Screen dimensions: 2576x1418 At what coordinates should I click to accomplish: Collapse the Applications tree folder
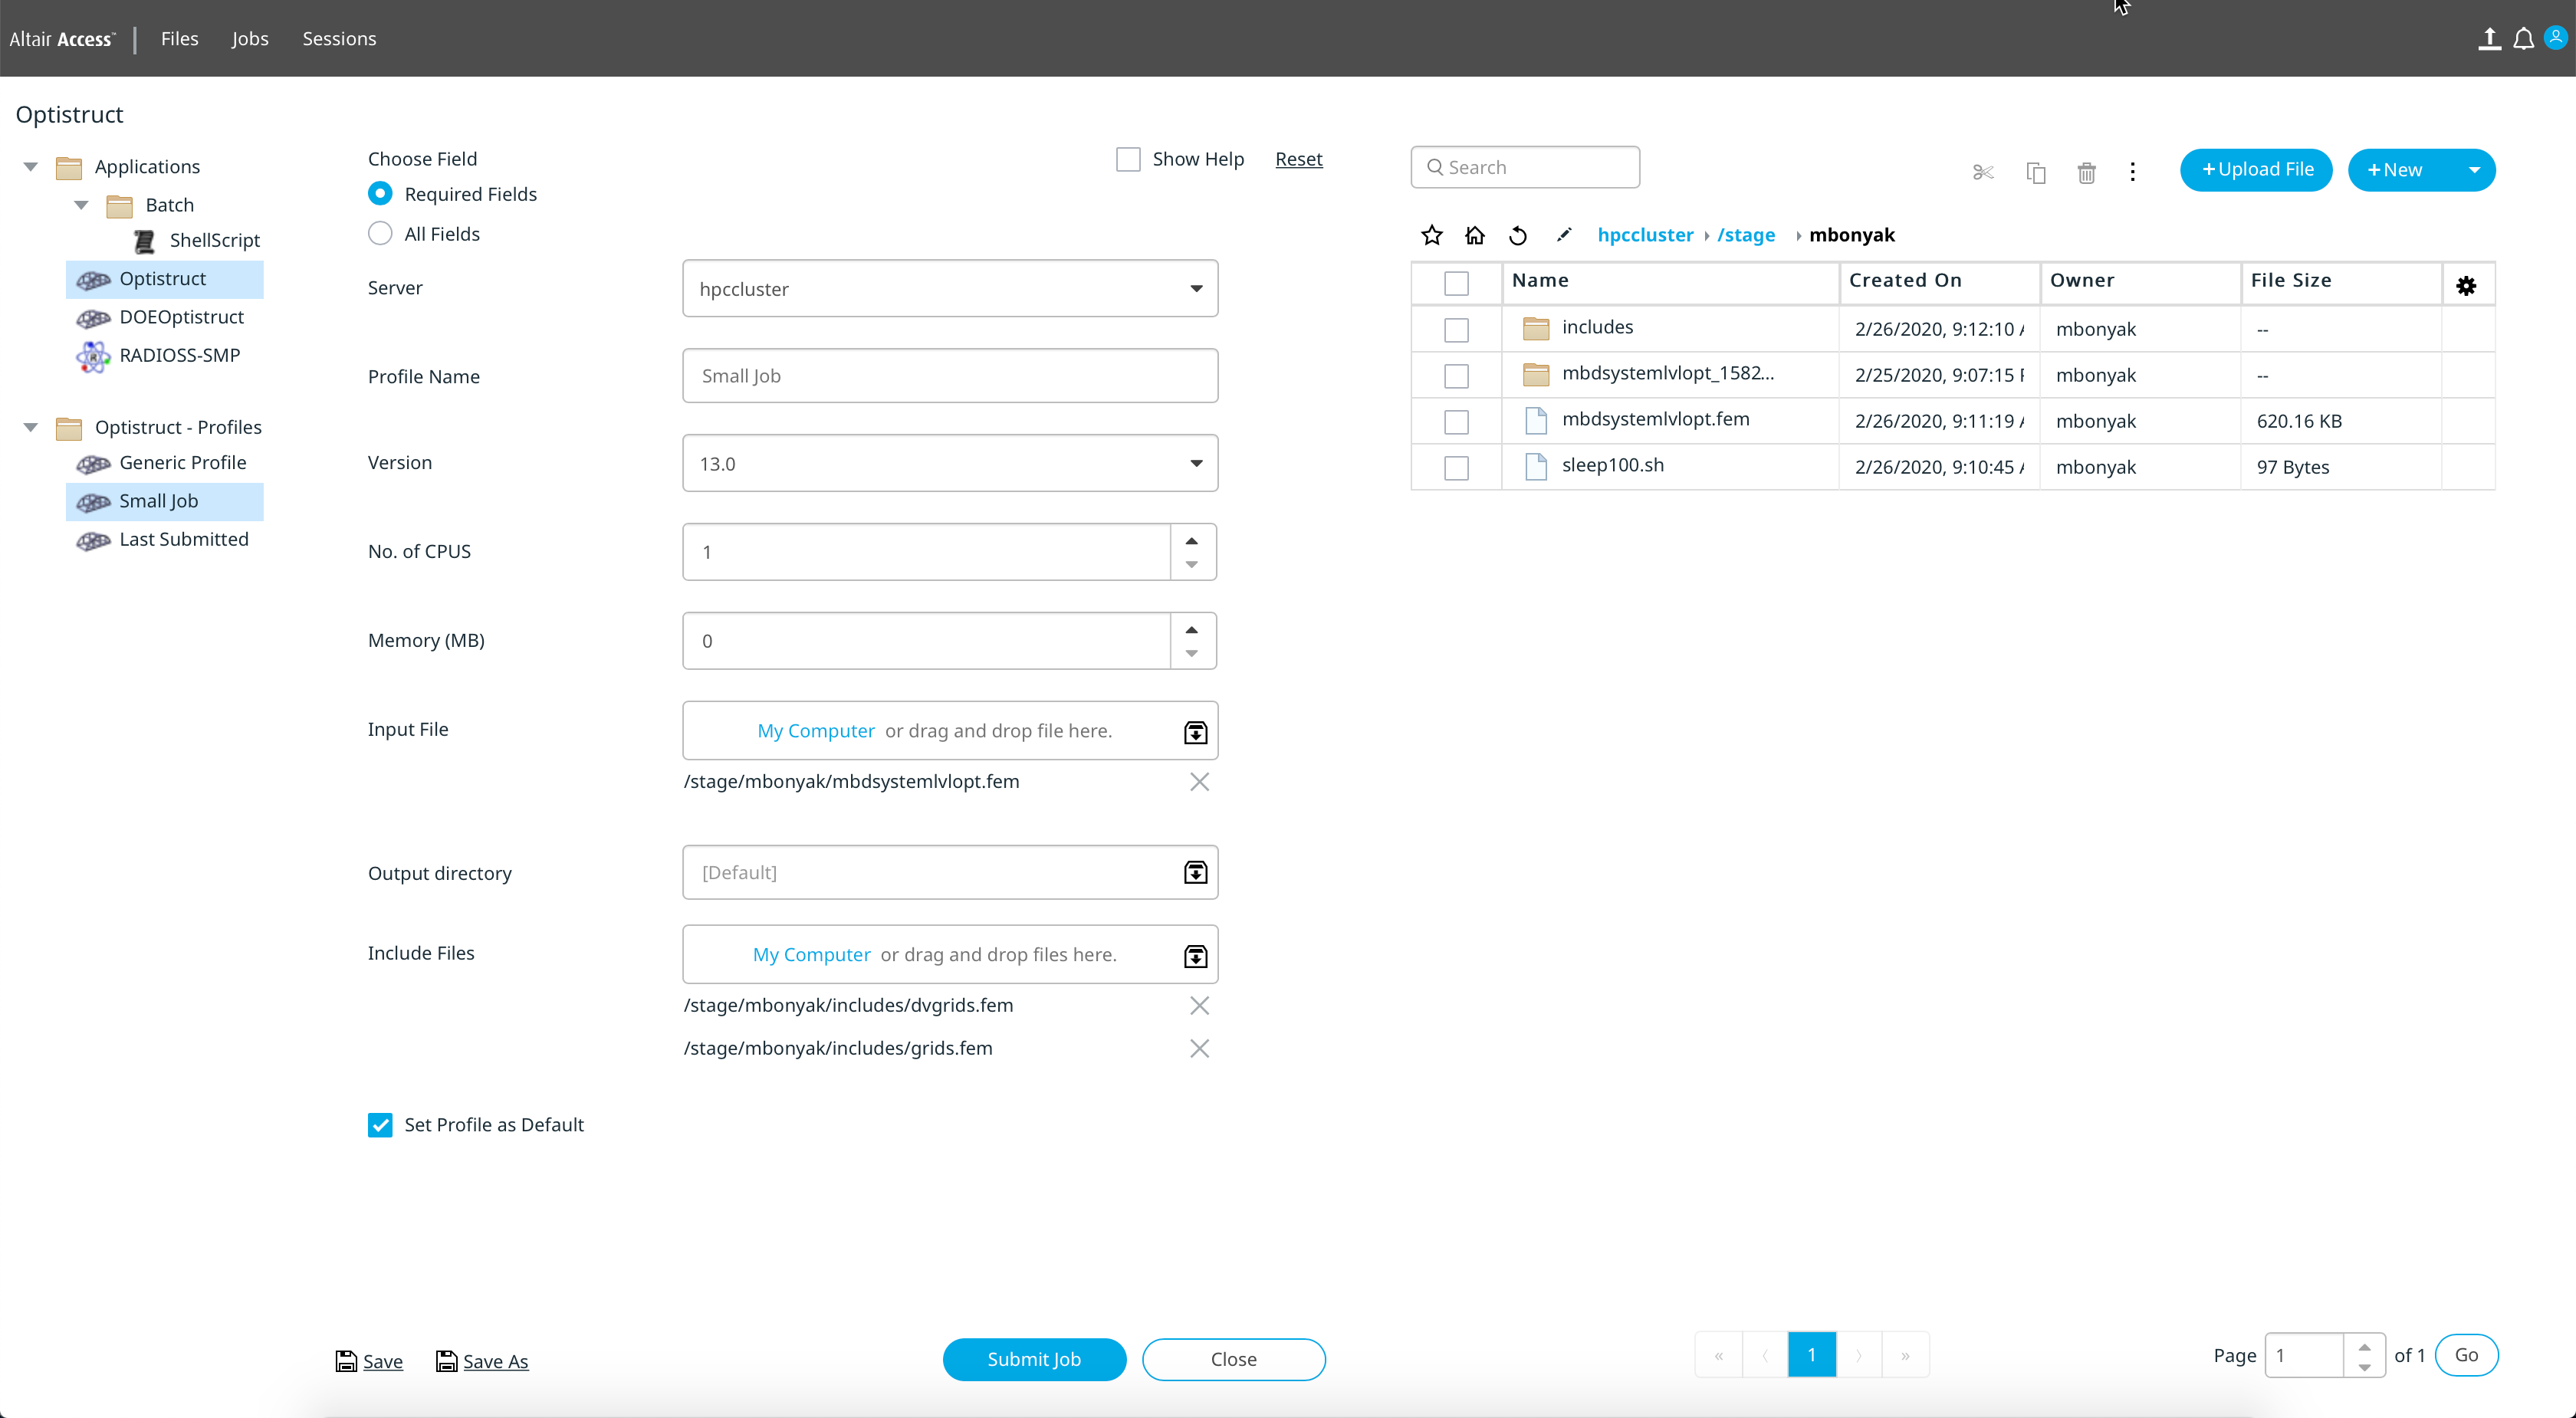click(31, 167)
